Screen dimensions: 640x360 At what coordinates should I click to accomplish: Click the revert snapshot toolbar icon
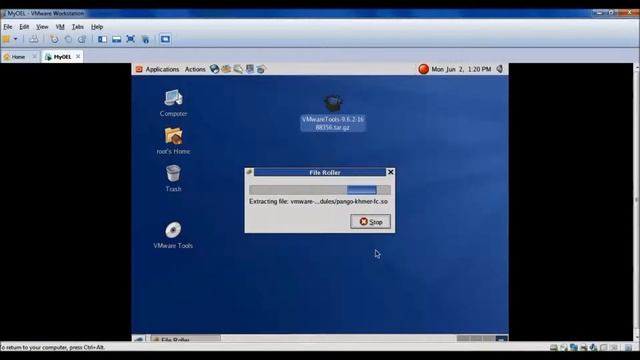tap(68, 39)
